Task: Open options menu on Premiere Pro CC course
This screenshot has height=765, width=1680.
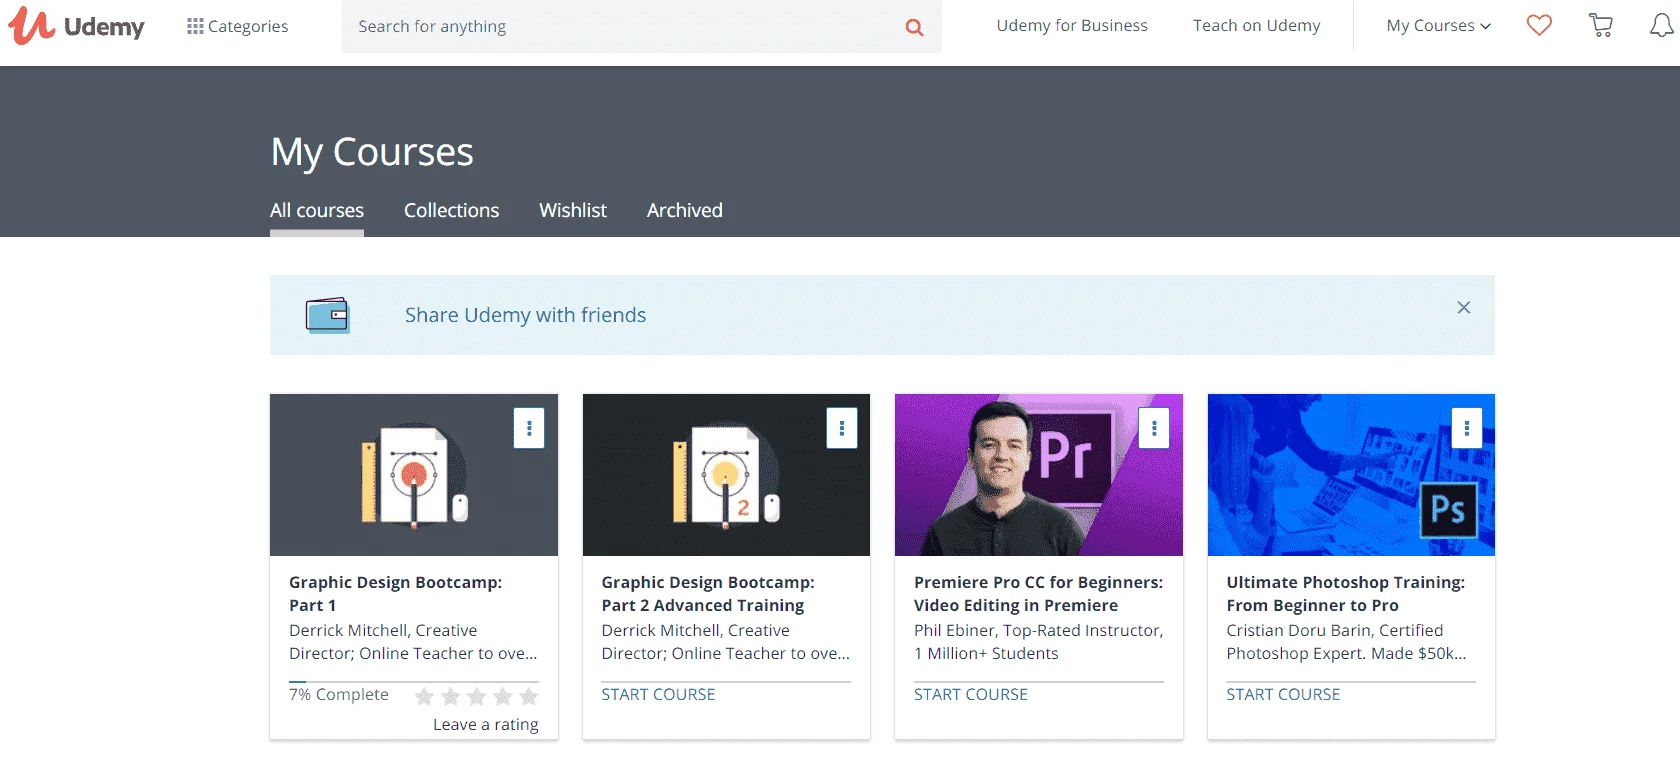Action: [1154, 428]
